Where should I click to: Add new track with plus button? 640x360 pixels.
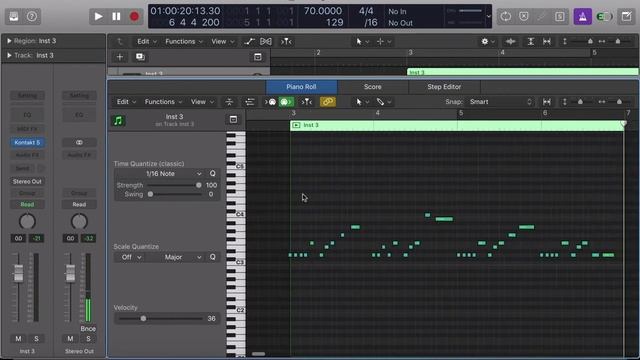120,57
